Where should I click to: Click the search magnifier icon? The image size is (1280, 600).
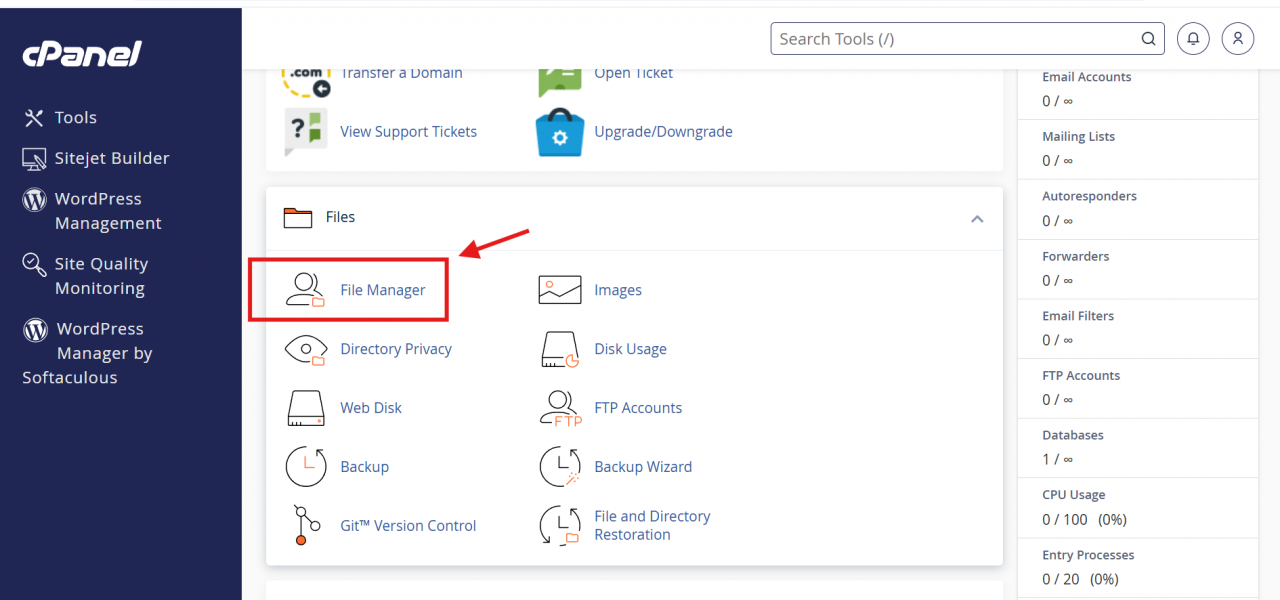1149,39
